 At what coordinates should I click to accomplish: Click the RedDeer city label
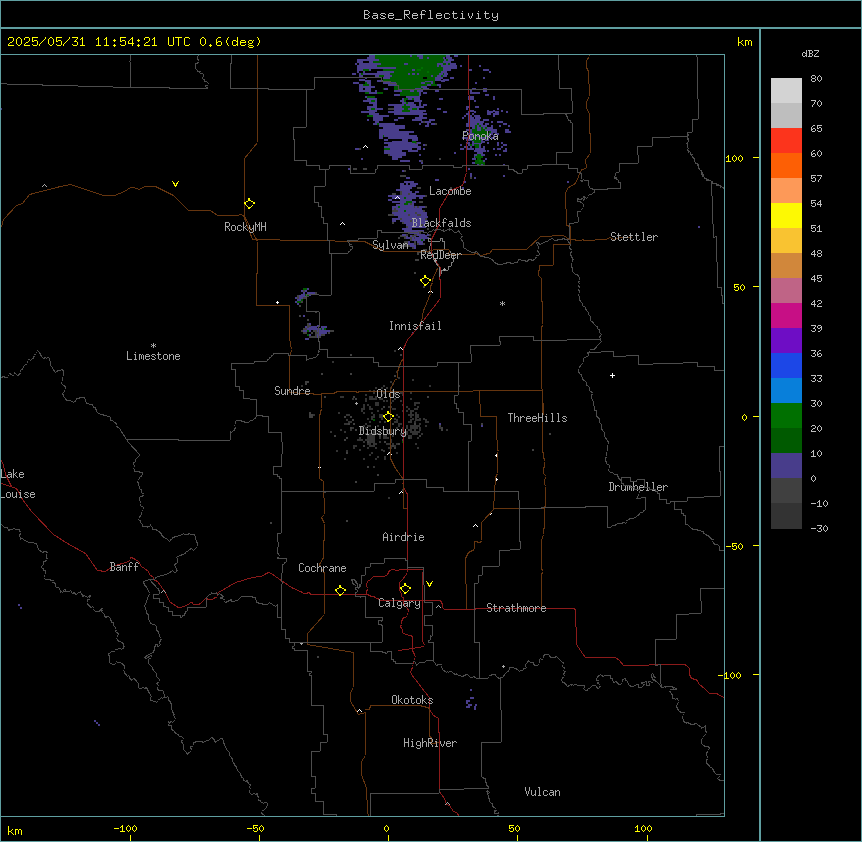(440, 255)
